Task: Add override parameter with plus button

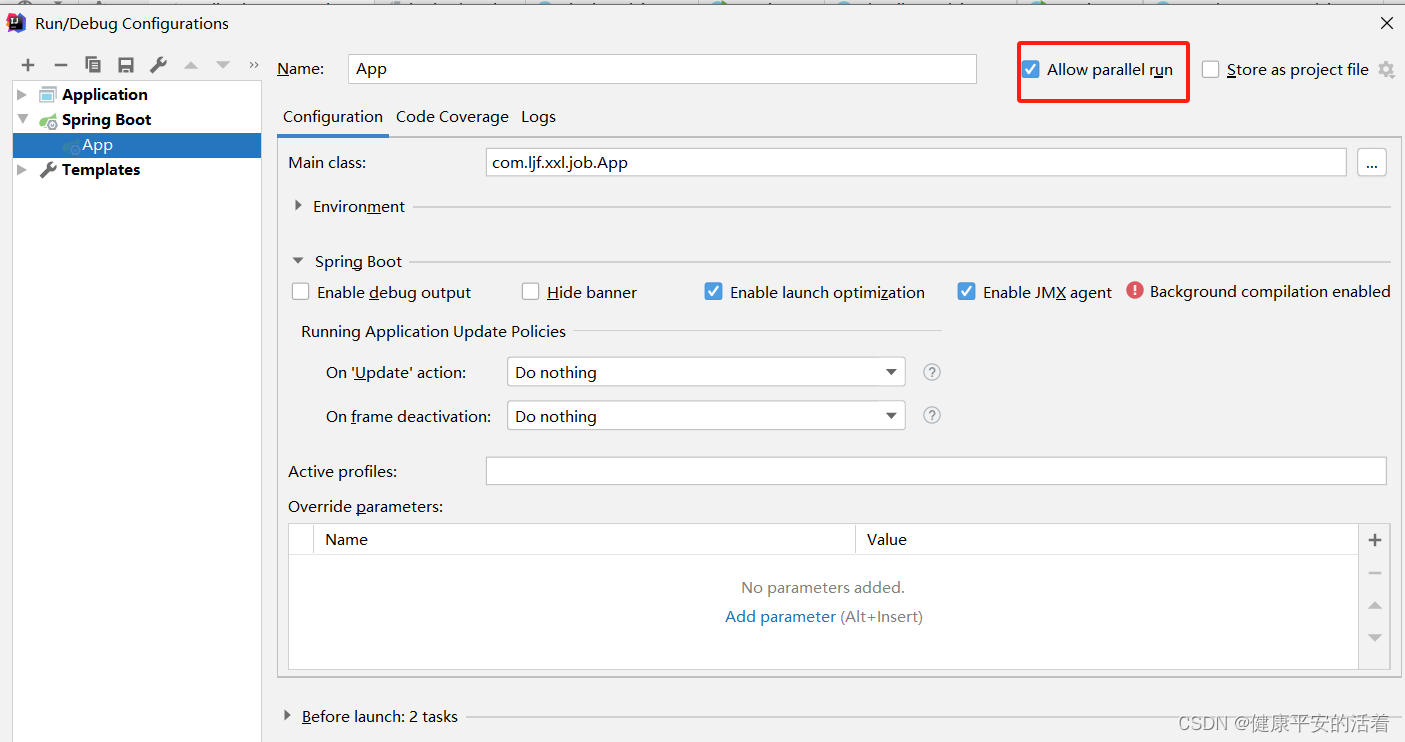Action: 1375,540
